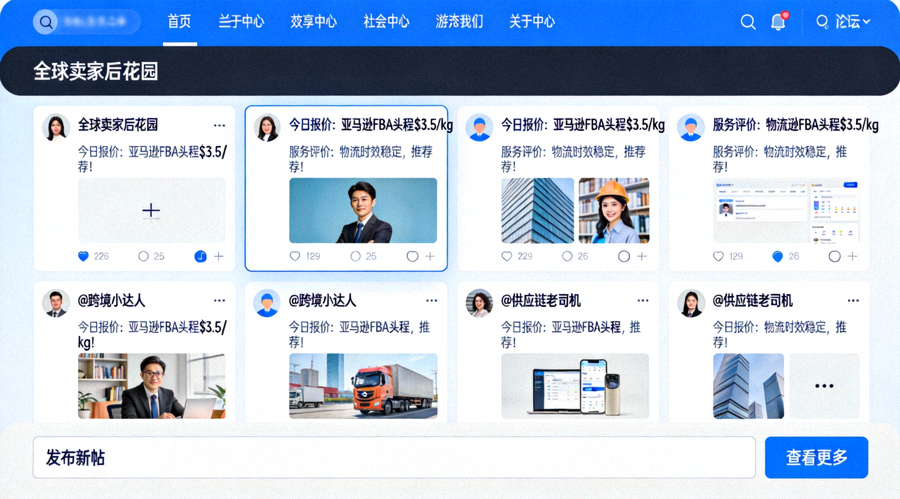
Task: Open @跨境小达人 profile on the man-at-desk post
Action: pyautogui.click(x=111, y=300)
